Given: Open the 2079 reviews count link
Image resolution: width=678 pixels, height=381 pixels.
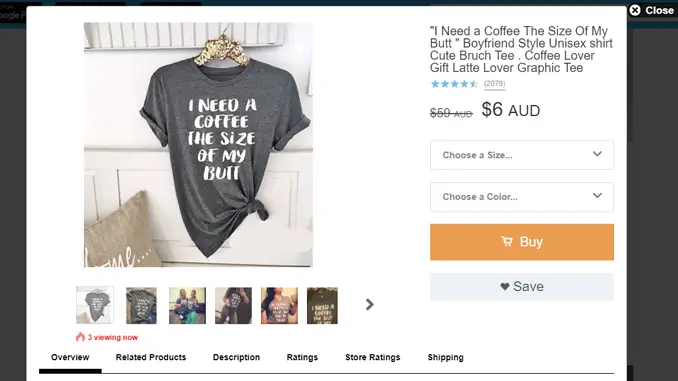Looking at the screenshot, I should [495, 83].
